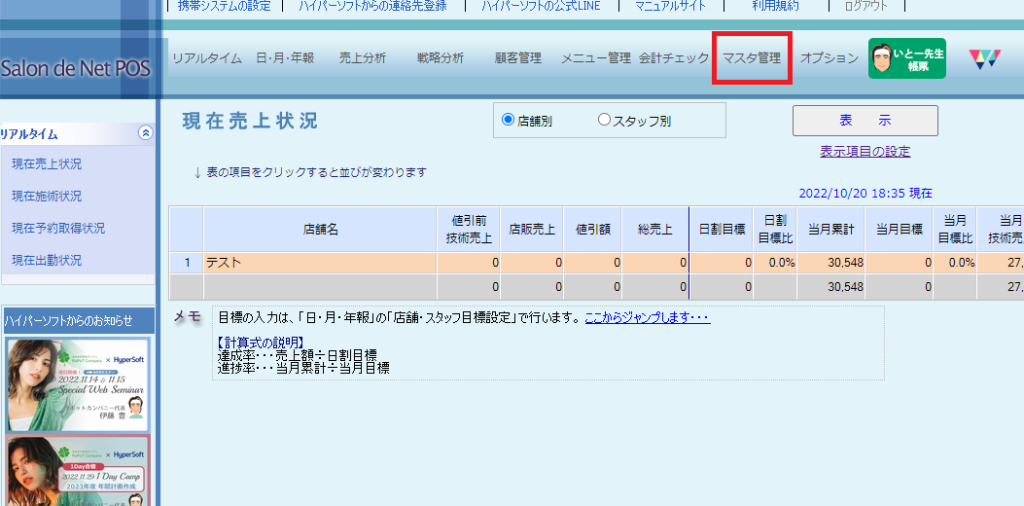Open the 会計チェック menu item
1024x506 pixels.
(x=674, y=58)
